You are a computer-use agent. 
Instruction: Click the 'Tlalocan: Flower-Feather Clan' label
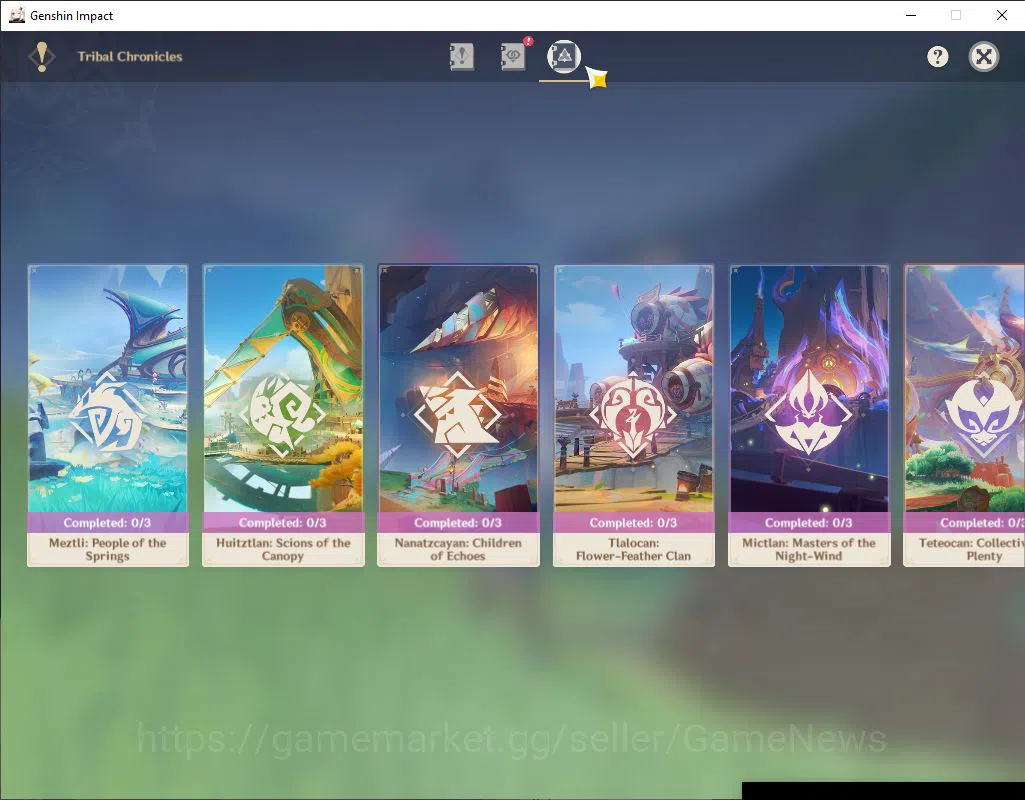pos(633,550)
